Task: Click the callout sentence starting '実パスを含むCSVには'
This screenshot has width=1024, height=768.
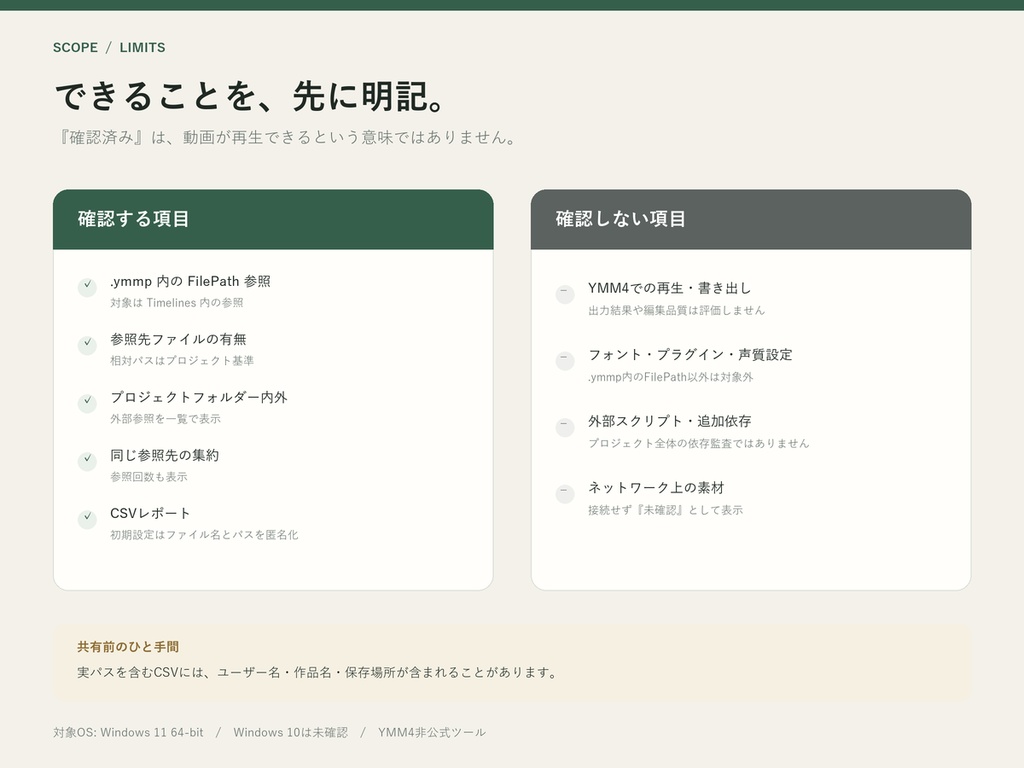Action: (317, 673)
